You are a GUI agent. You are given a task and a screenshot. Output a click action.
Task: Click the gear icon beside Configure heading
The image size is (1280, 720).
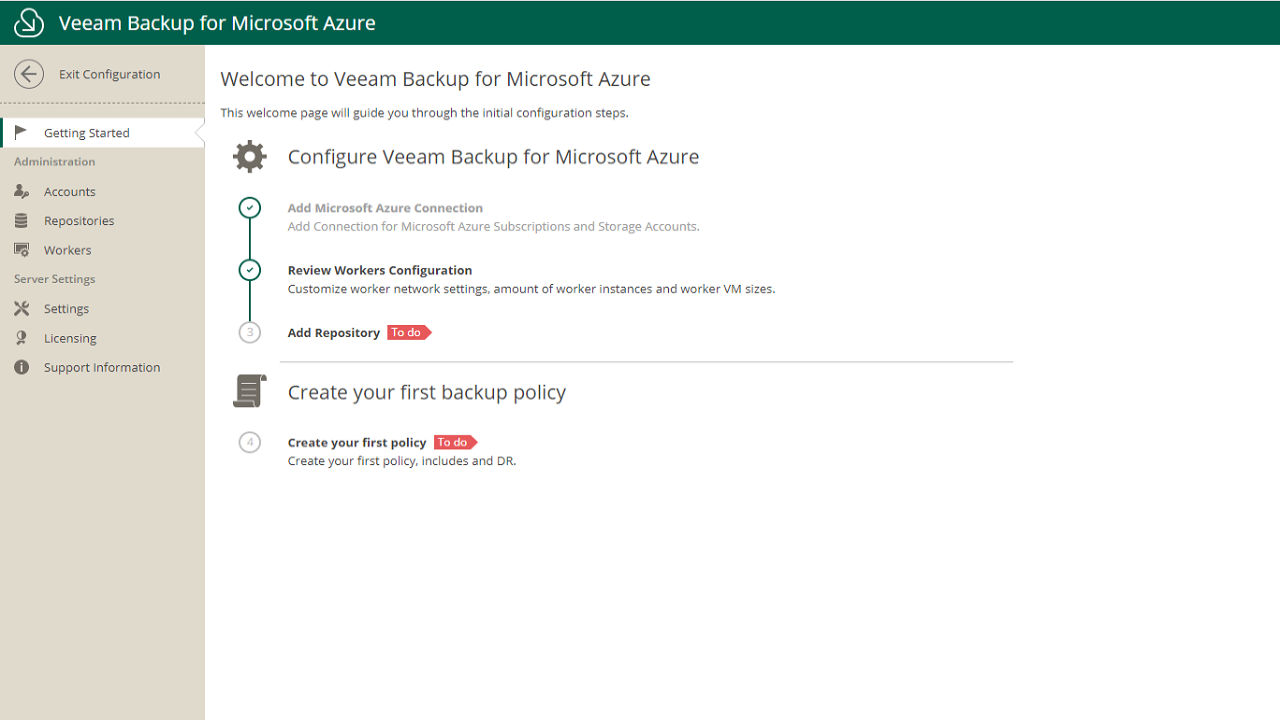click(250, 157)
